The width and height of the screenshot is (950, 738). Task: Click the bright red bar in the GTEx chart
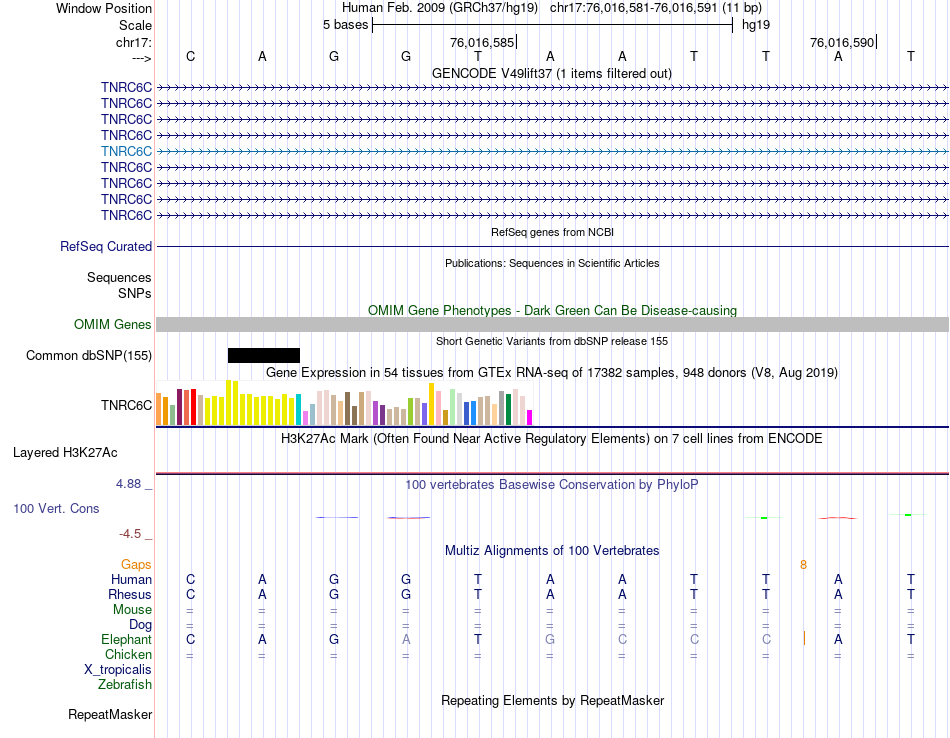click(193, 408)
